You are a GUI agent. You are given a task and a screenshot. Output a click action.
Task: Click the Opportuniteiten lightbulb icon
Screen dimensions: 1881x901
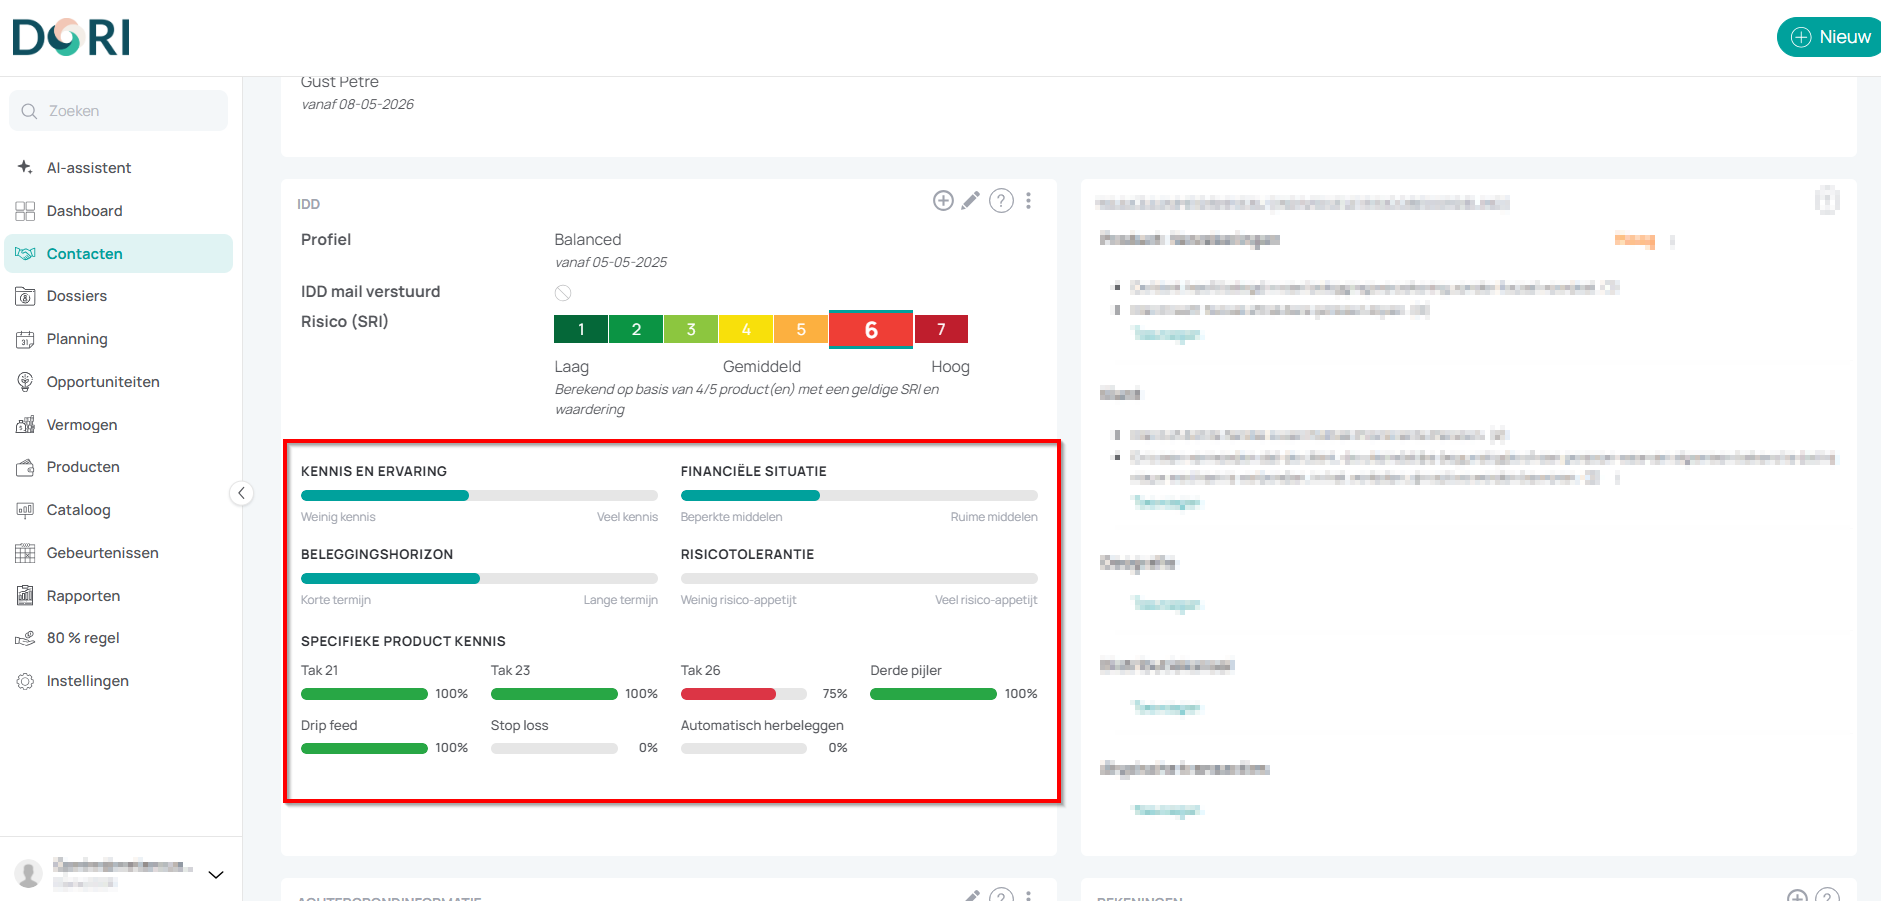25,382
